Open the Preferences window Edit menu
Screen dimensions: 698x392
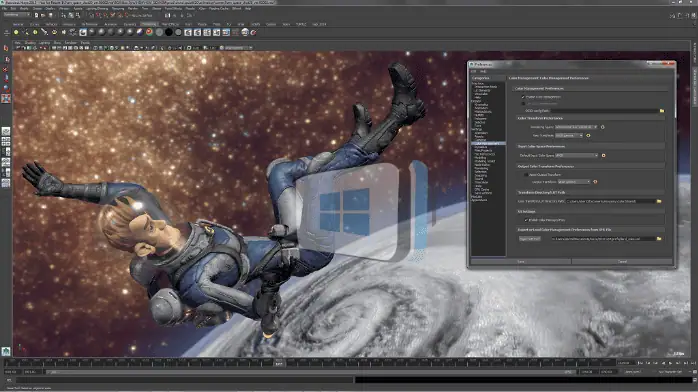tap(474, 71)
